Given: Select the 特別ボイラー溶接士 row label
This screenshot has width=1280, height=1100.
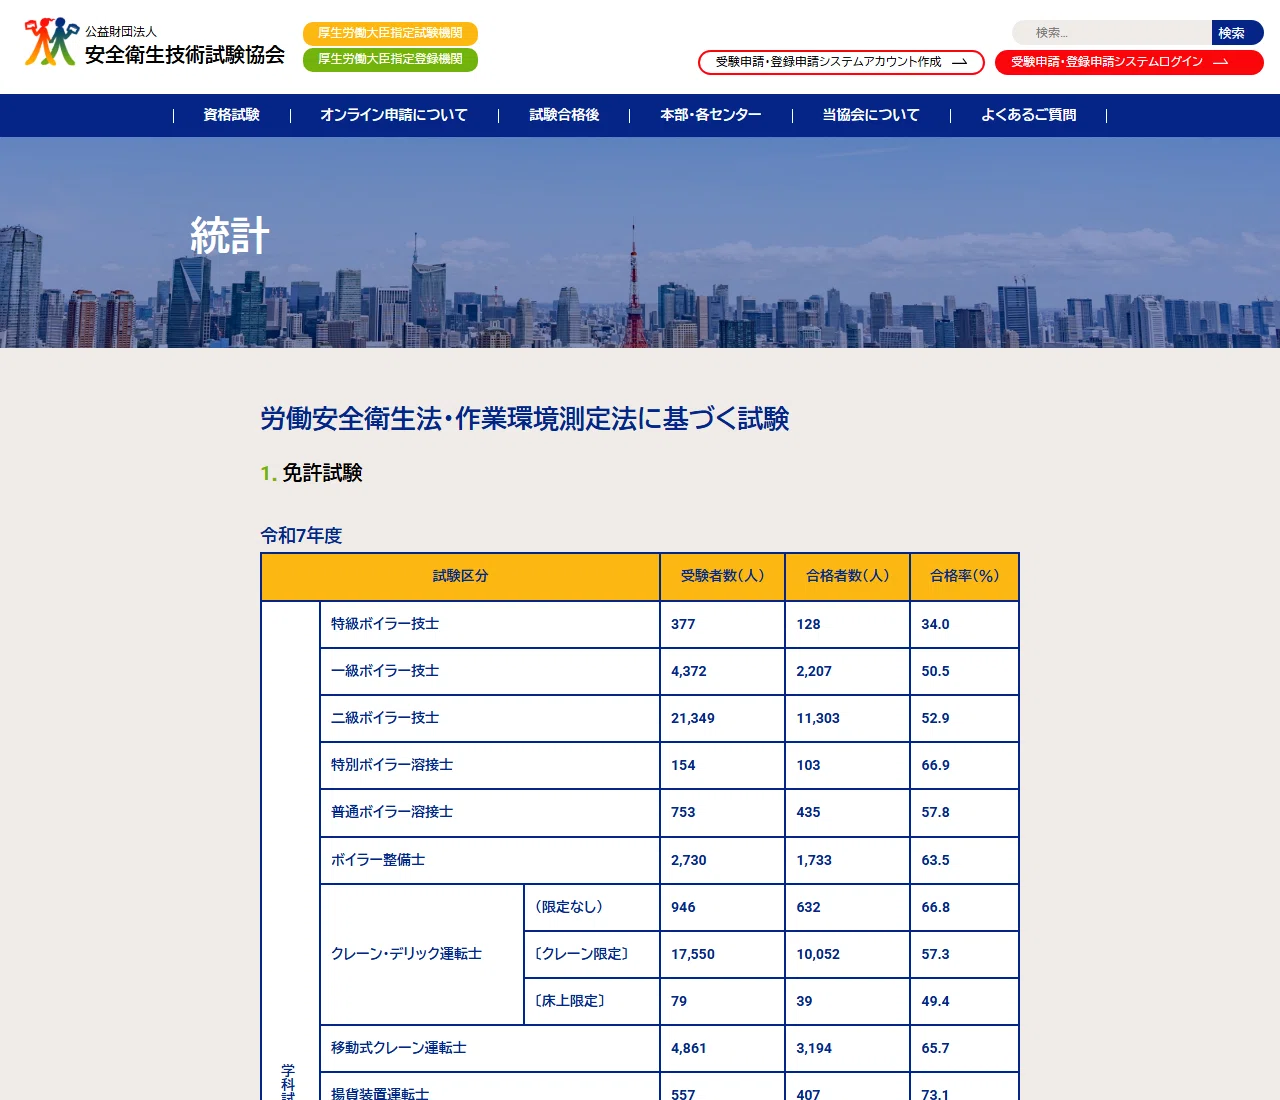Looking at the screenshot, I should pos(490,765).
